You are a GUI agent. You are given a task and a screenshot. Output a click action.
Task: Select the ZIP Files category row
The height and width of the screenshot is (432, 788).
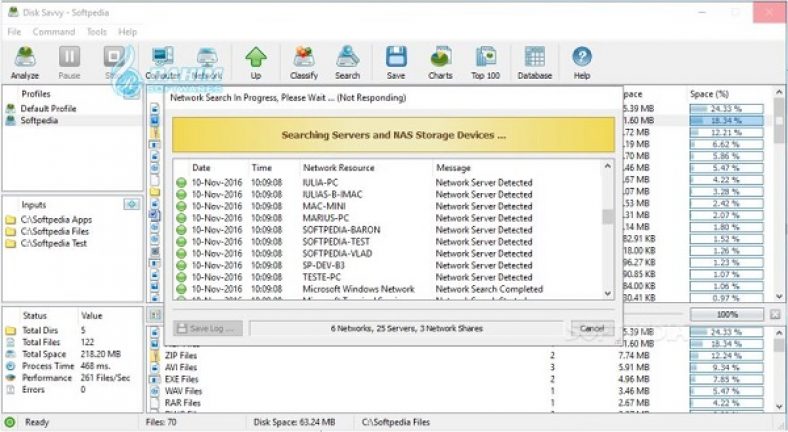pos(460,355)
